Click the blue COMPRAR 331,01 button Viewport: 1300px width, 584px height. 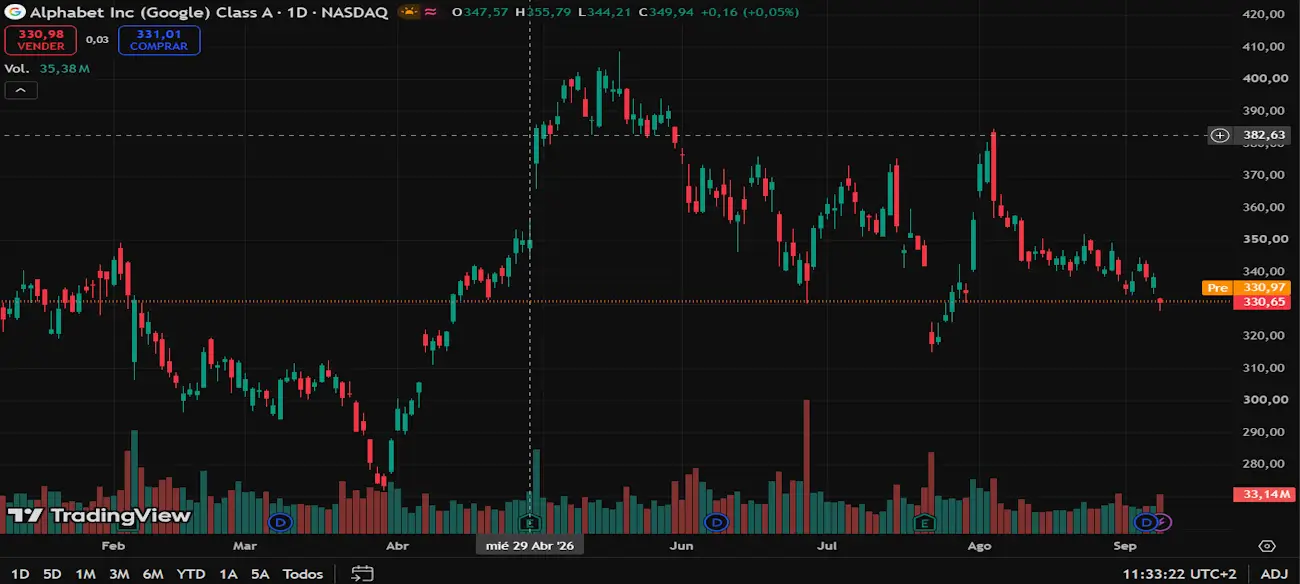coord(158,40)
